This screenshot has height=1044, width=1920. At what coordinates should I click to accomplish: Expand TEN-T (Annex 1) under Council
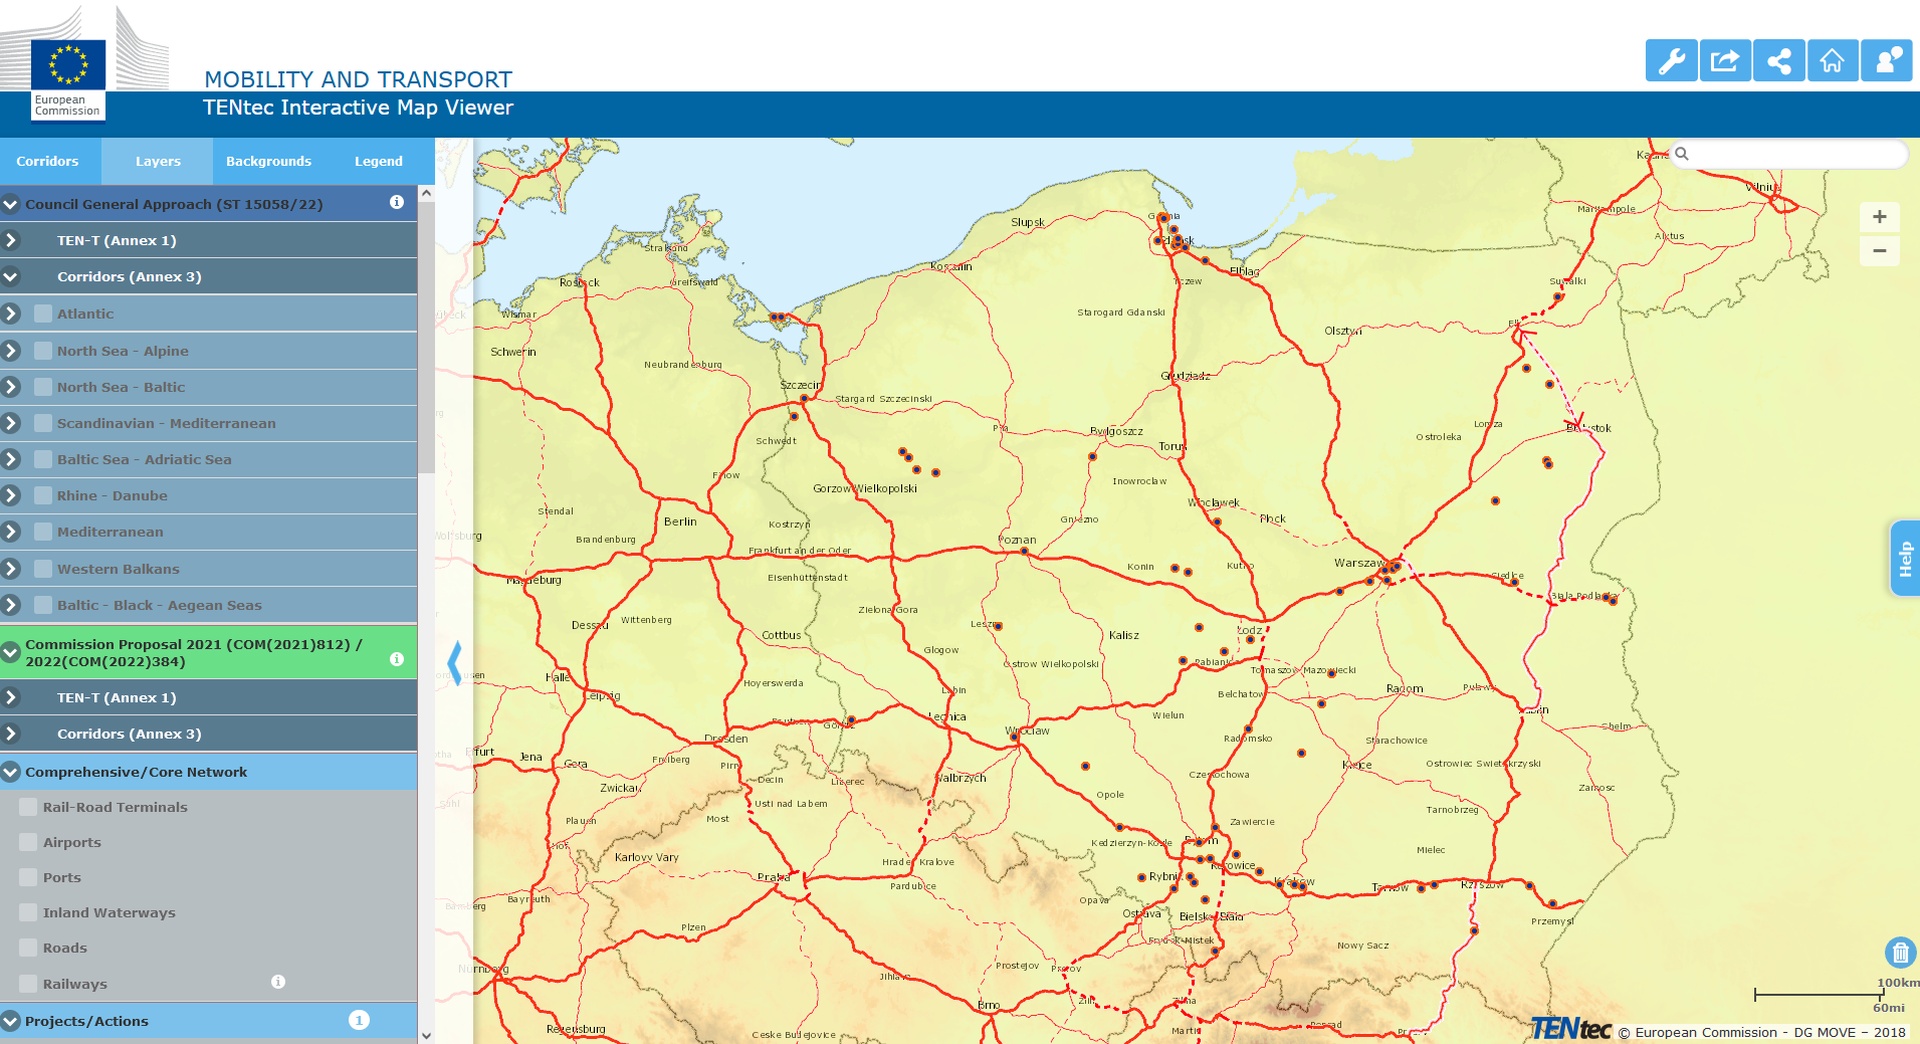point(11,240)
